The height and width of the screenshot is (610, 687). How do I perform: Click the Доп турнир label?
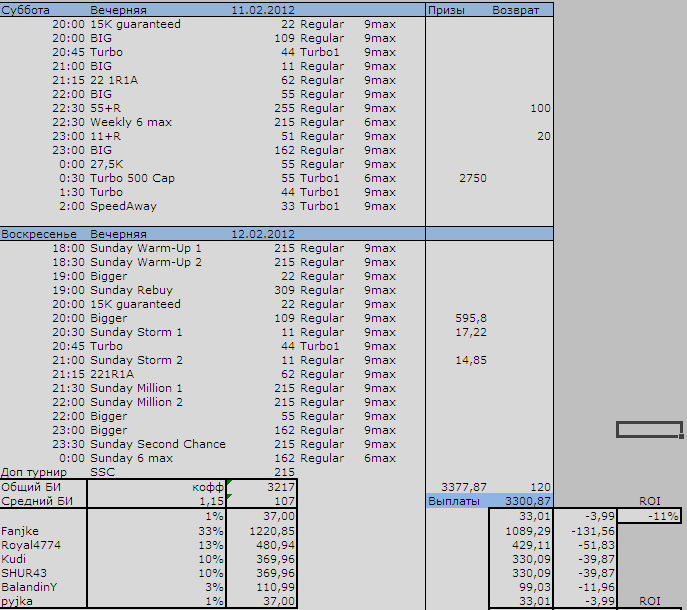(34, 472)
